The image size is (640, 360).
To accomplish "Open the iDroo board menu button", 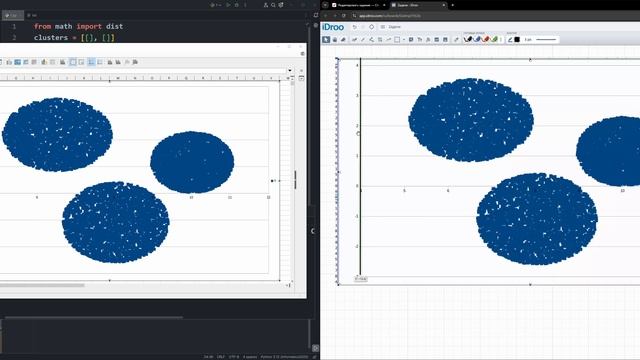I will click(x=382, y=27).
